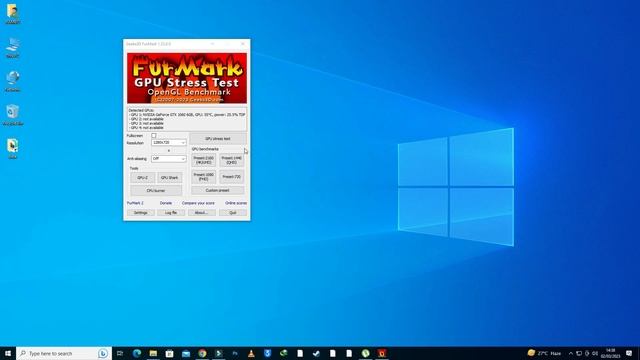Open VLC media player from the taskbar
Screen dimensions: 640x360
[251, 353]
